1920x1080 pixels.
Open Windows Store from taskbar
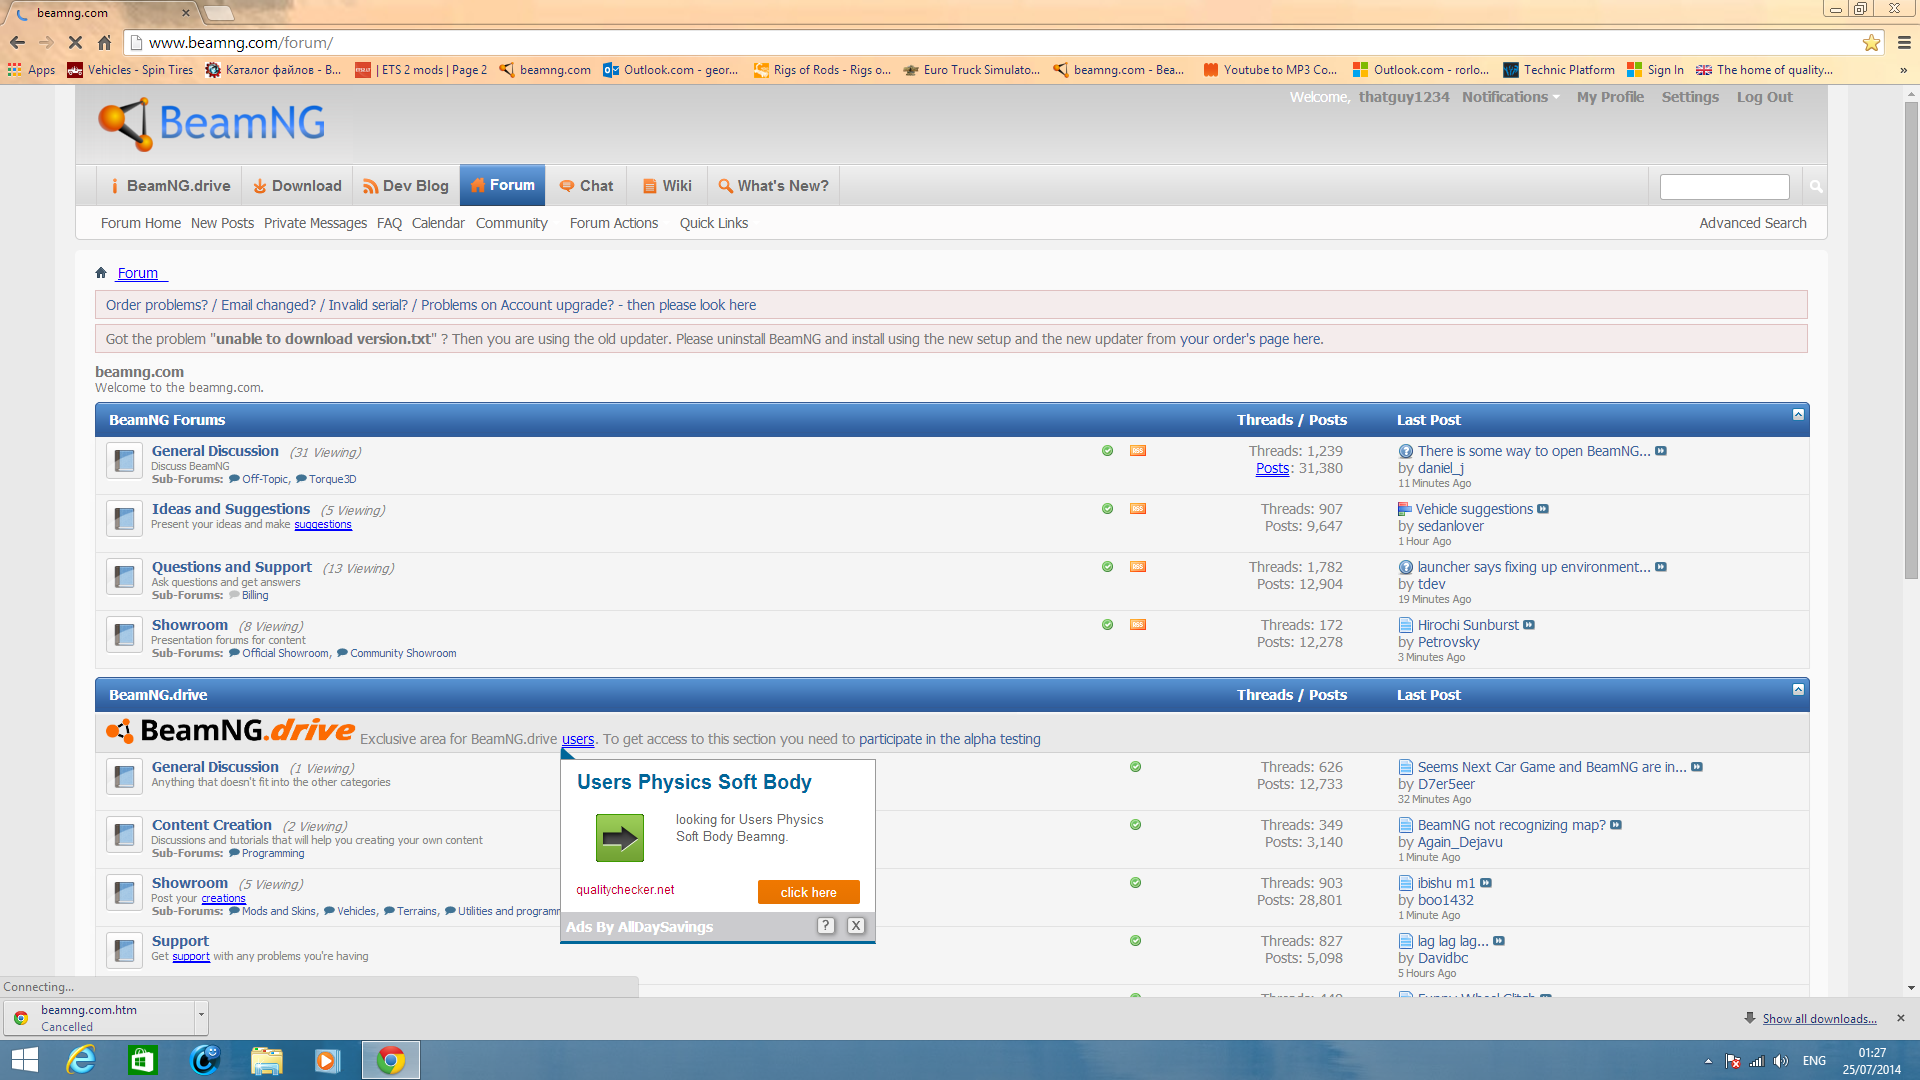click(143, 1060)
